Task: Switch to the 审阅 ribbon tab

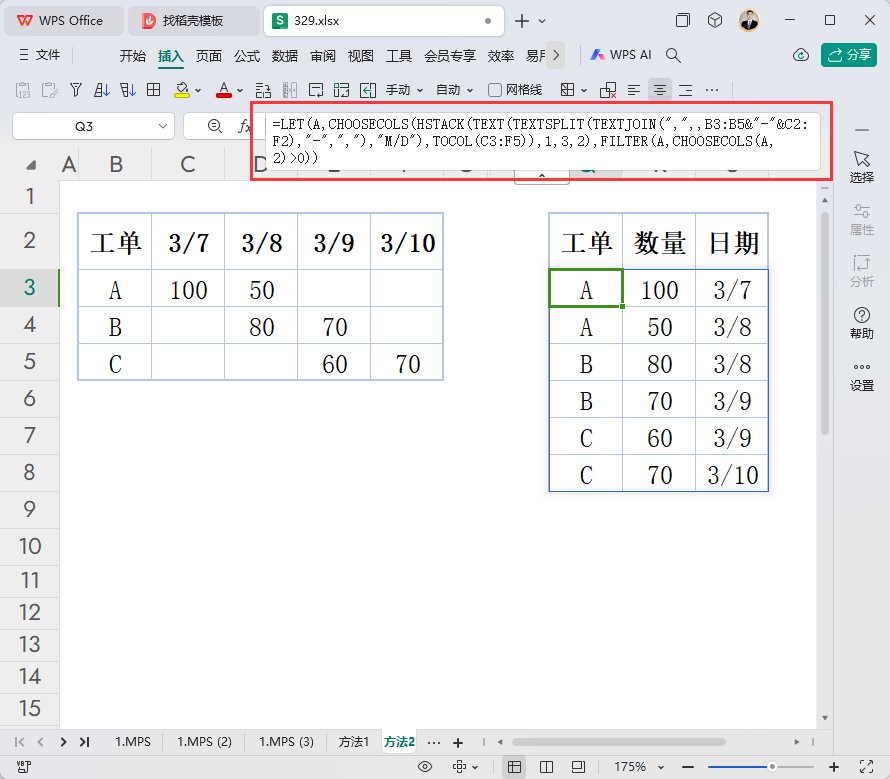Action: click(x=323, y=56)
